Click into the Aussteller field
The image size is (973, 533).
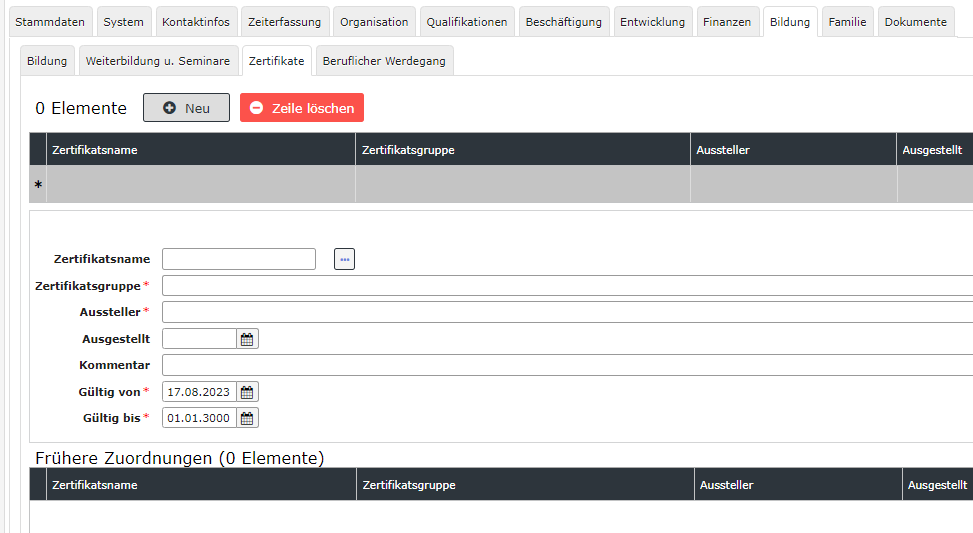[567, 312]
